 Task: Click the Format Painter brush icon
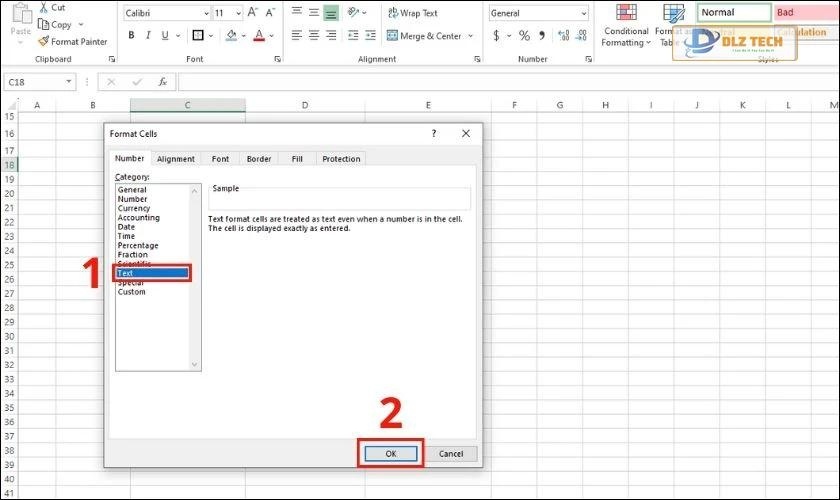click(43, 42)
